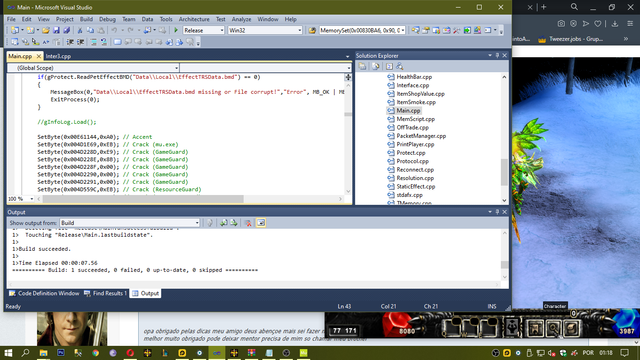Select PacketManager.cpp in Solution Explorer
The height and width of the screenshot is (360, 640).
(421, 136)
